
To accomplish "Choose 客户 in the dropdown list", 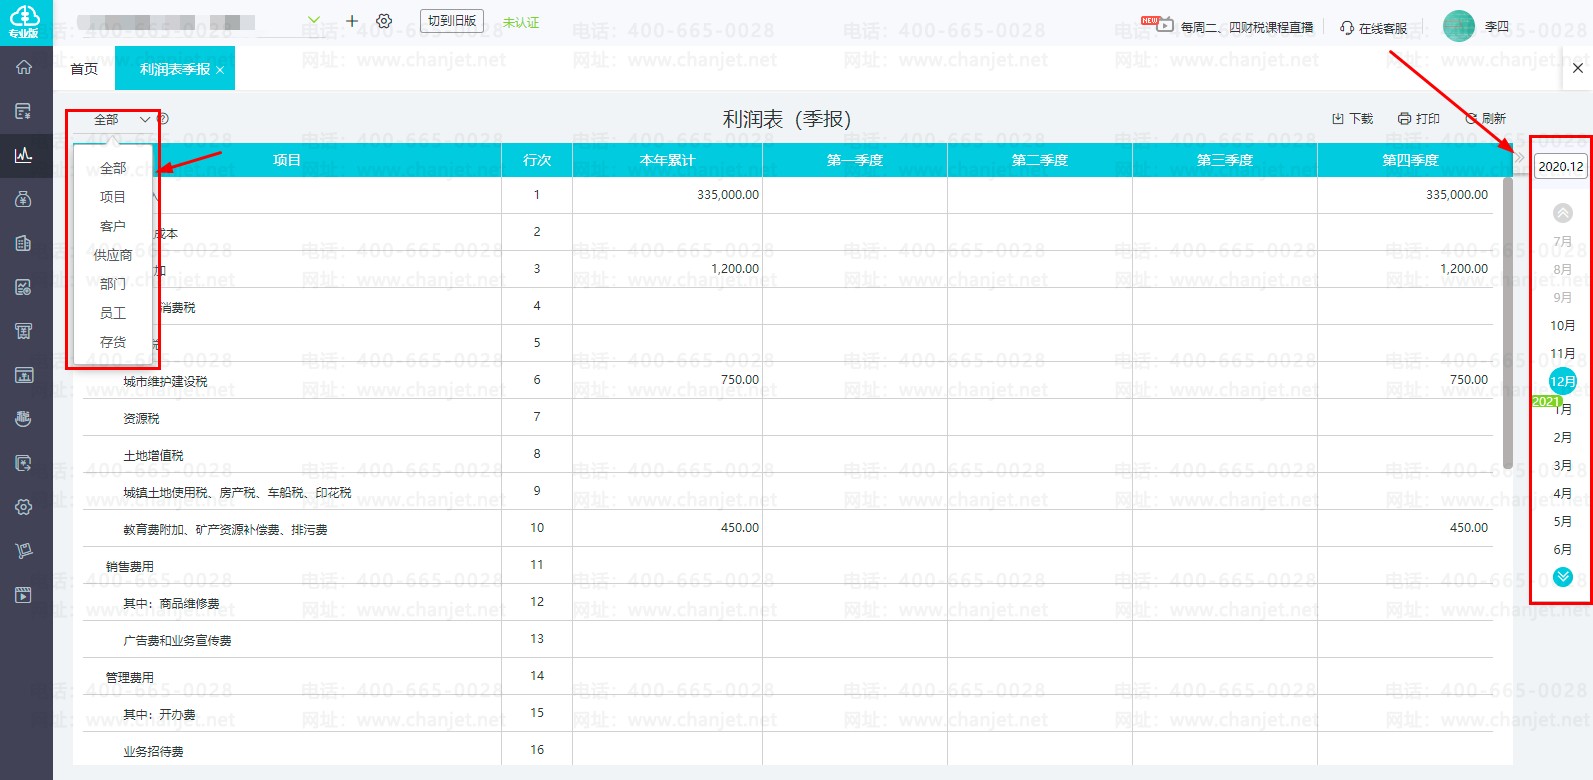I will [113, 226].
